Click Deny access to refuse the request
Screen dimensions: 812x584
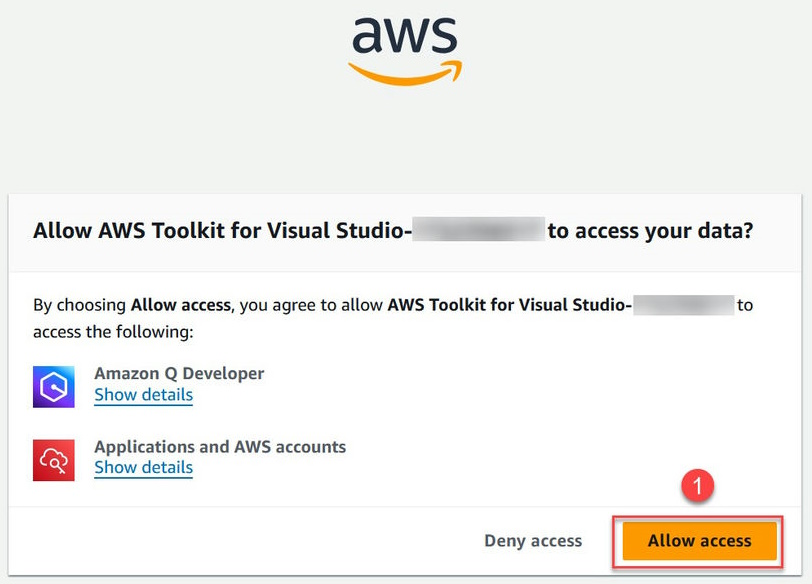(533, 540)
